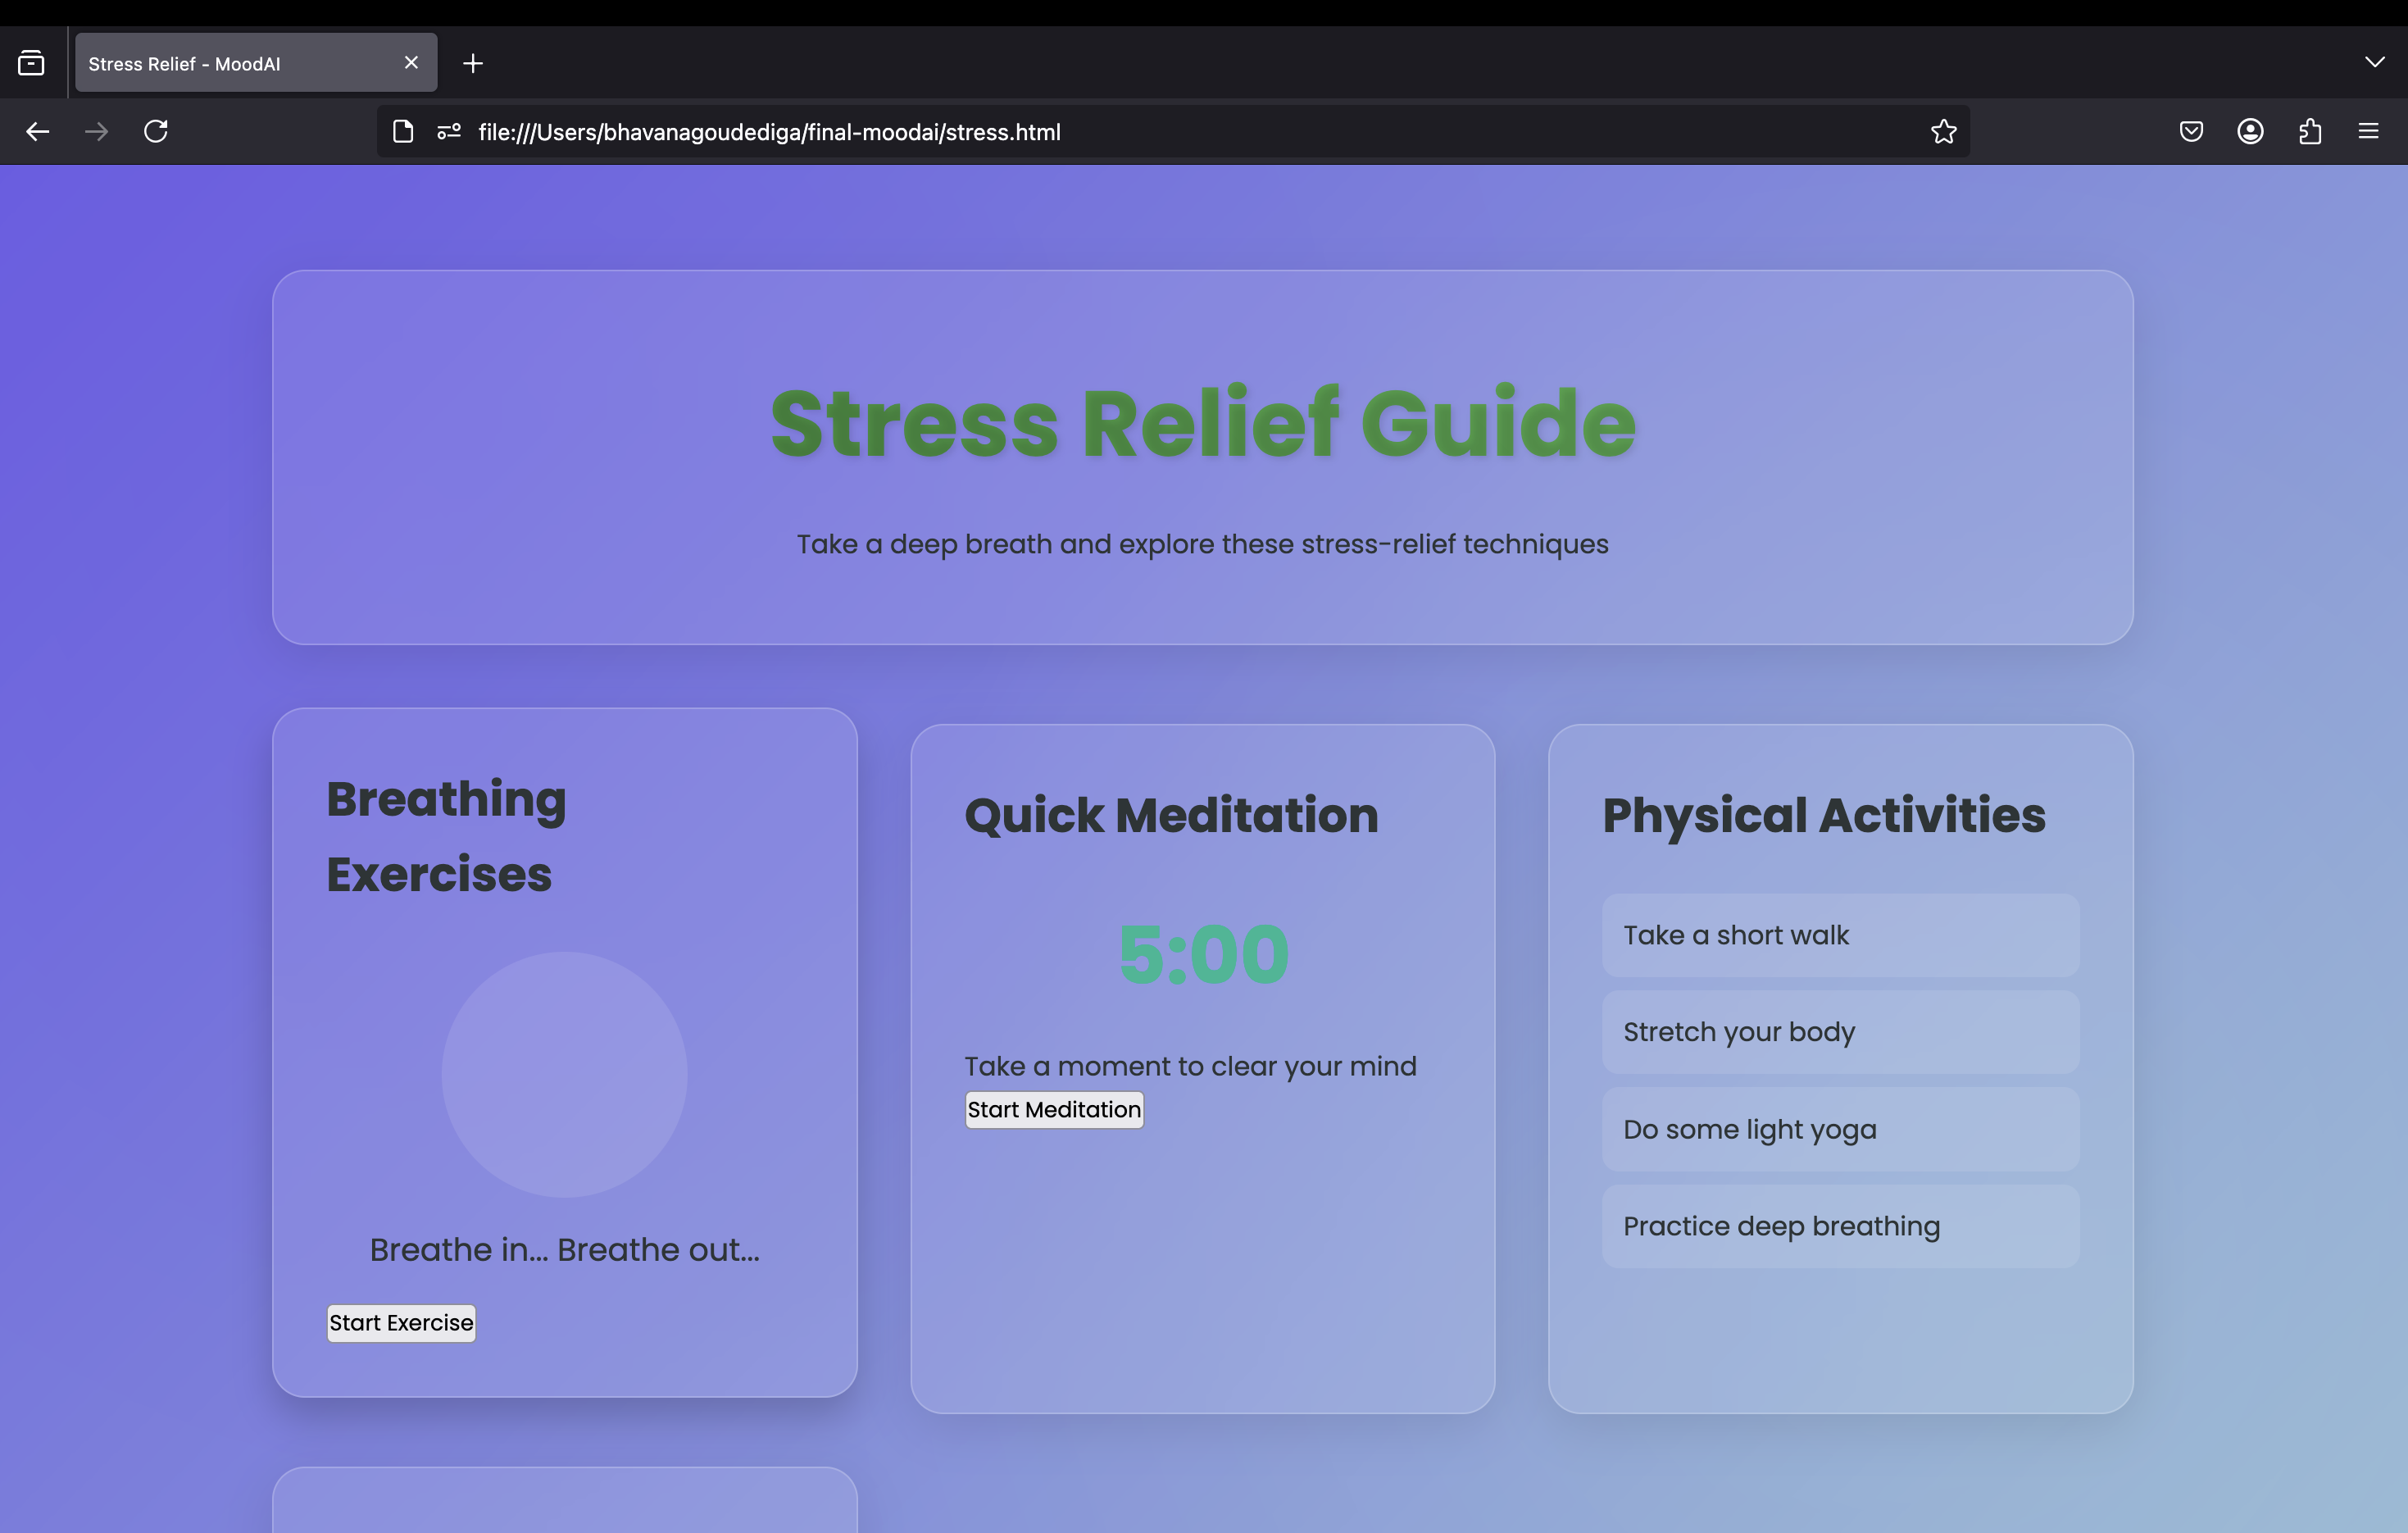Expand the list all tabs chevron
Image resolution: width=2408 pixels, height=1533 pixels.
2375,62
